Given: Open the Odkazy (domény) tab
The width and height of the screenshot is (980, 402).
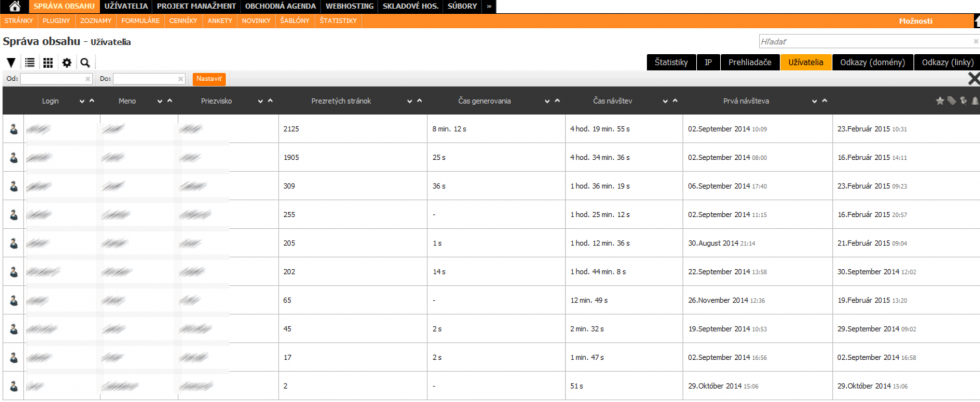Looking at the screenshot, I should point(872,62).
